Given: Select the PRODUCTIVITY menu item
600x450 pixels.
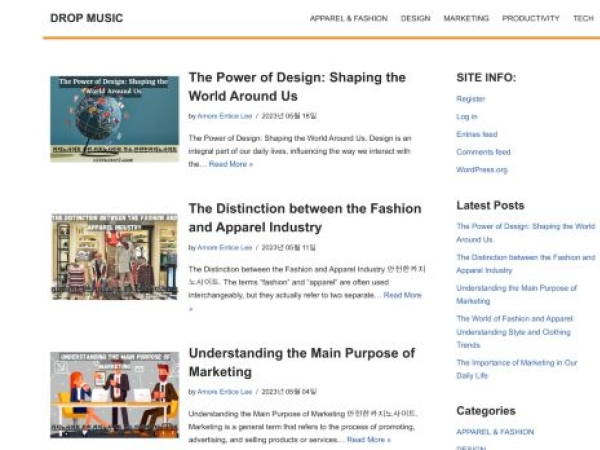Looking at the screenshot, I should [x=530, y=18].
